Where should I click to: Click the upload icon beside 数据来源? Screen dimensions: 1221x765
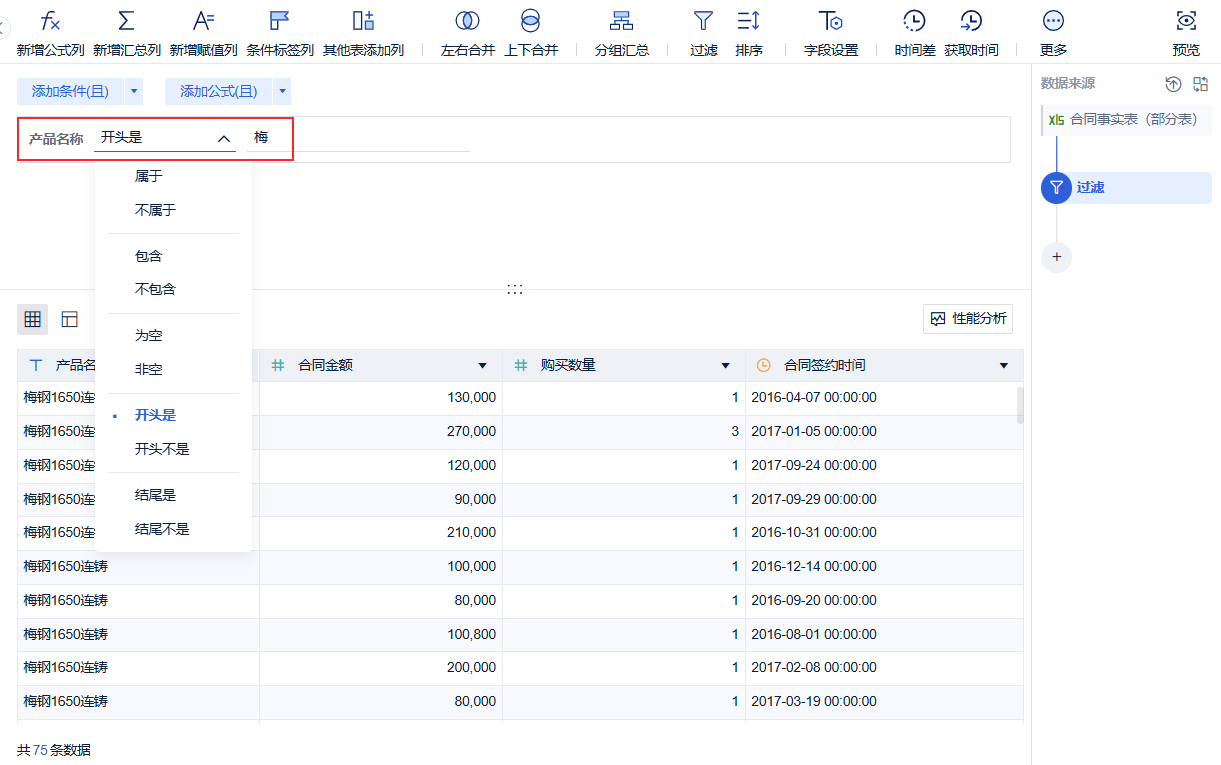pyautogui.click(x=1174, y=84)
